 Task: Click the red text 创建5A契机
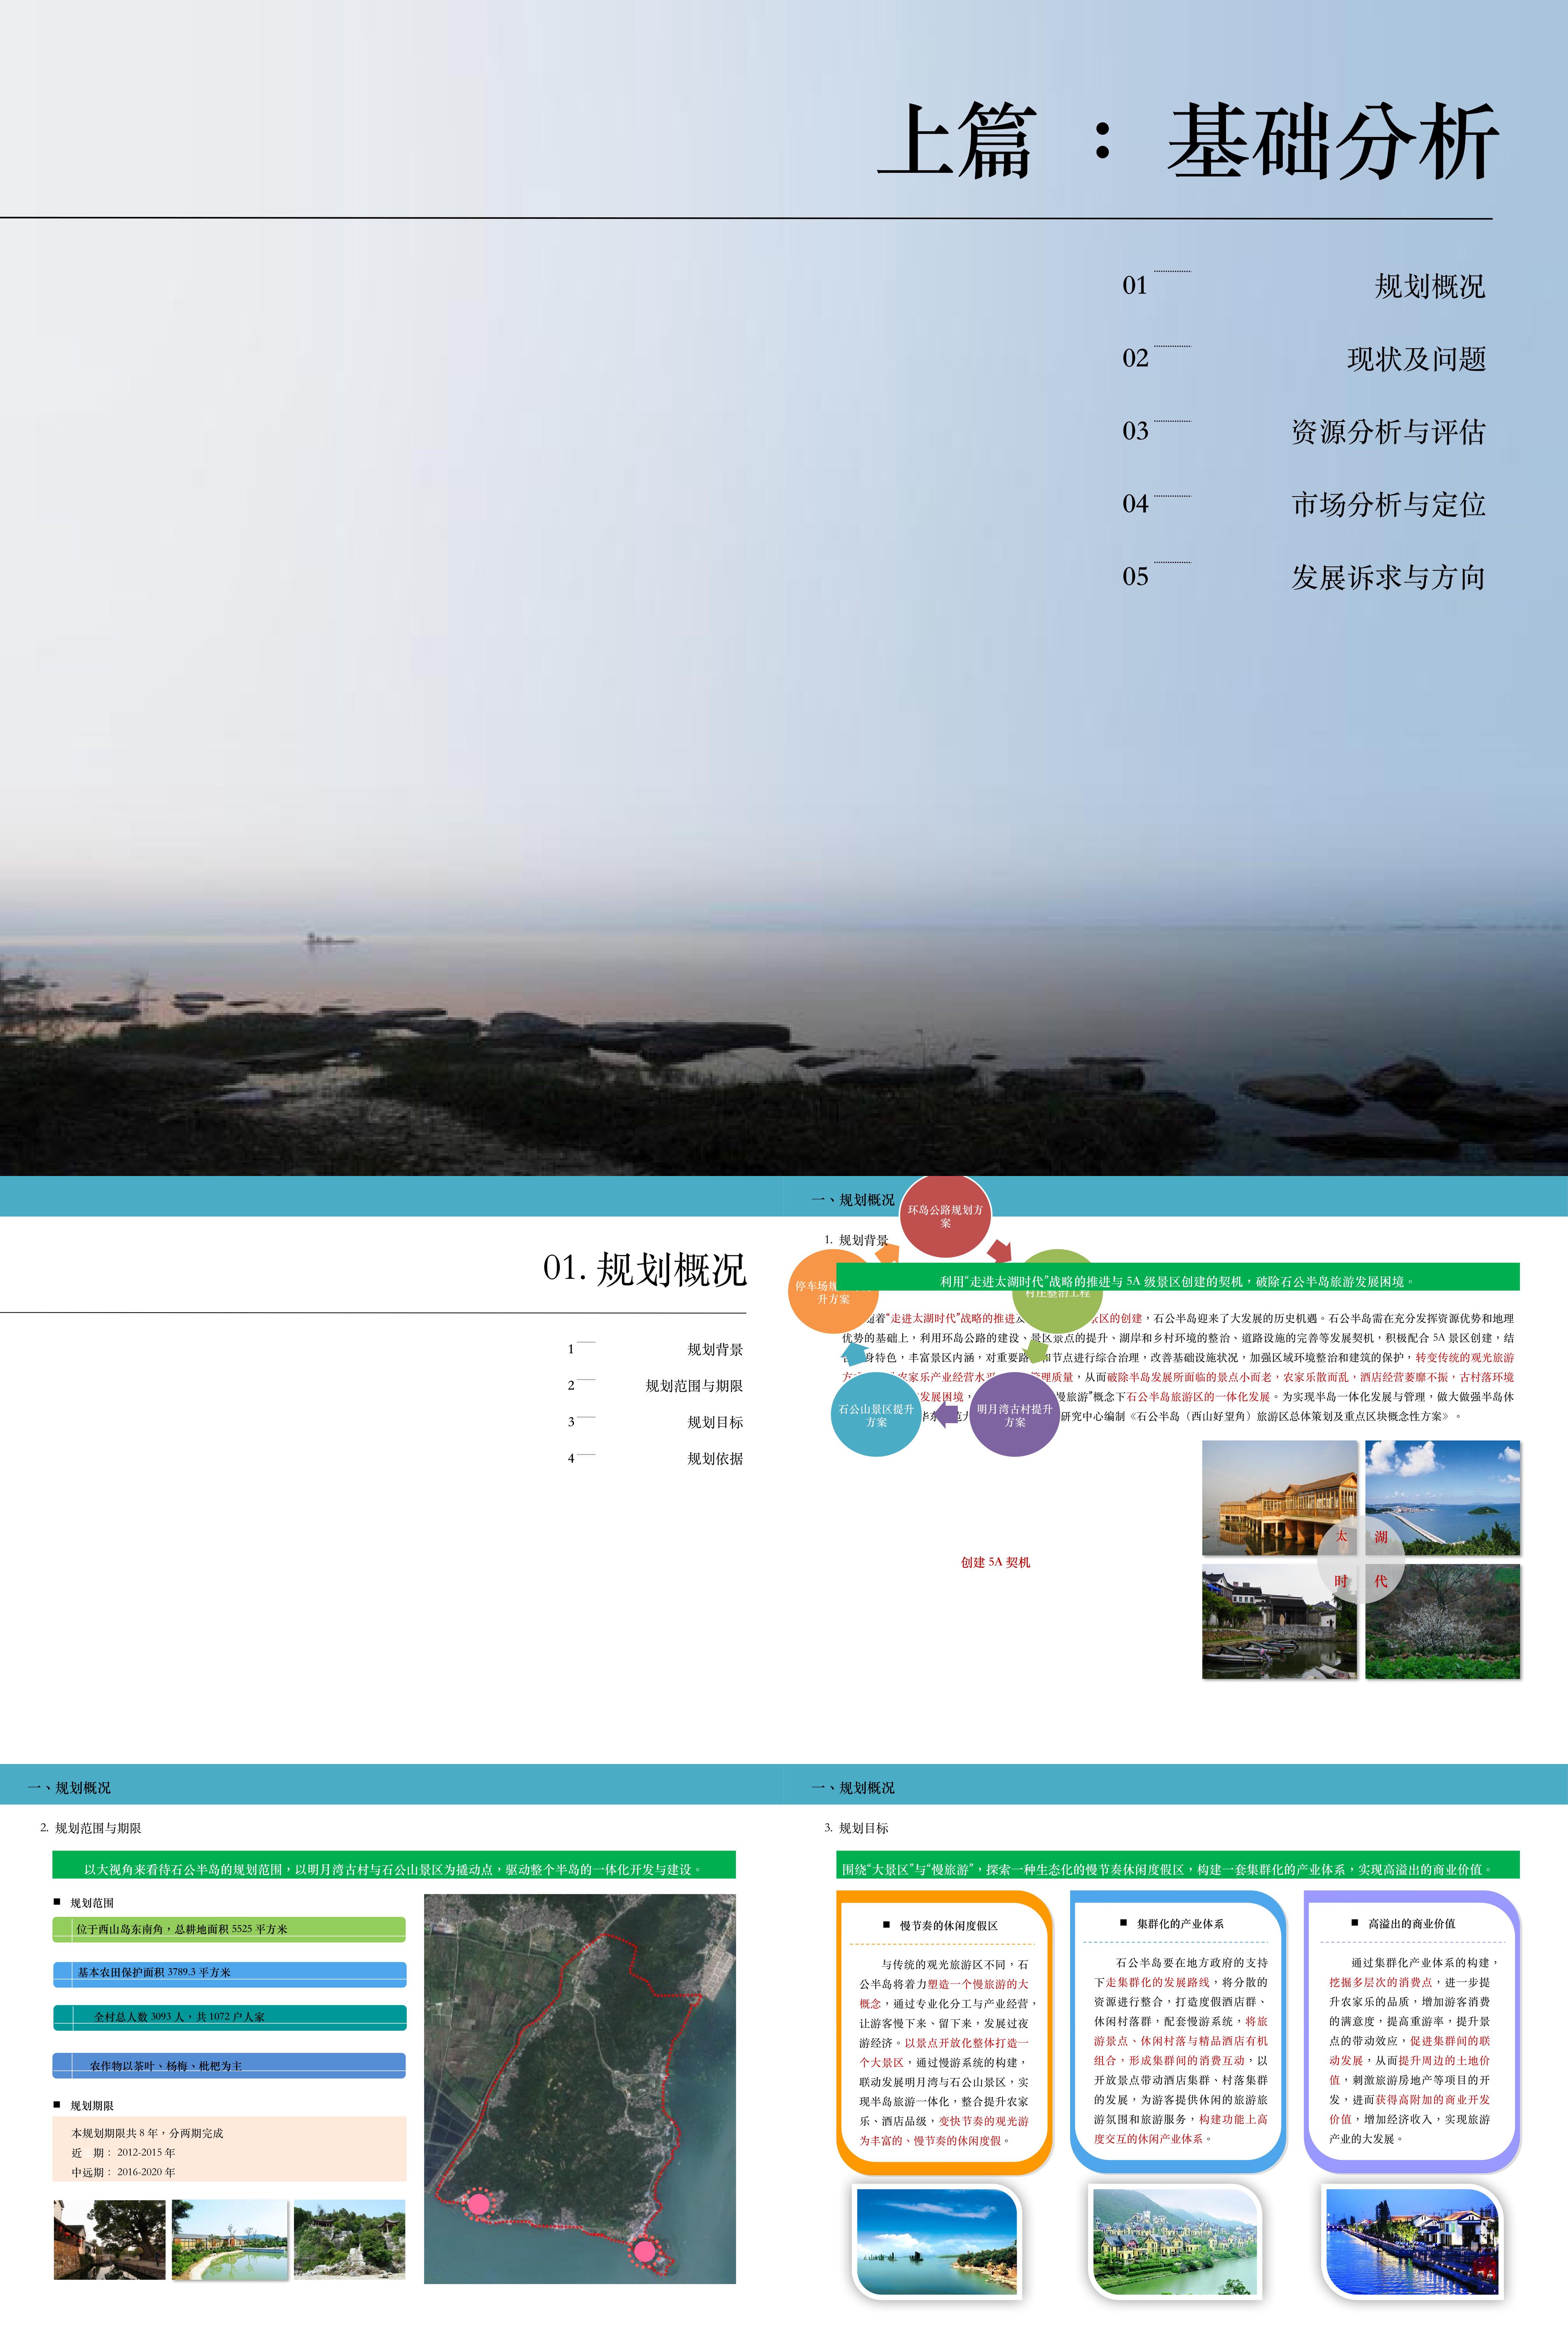[995, 1562]
